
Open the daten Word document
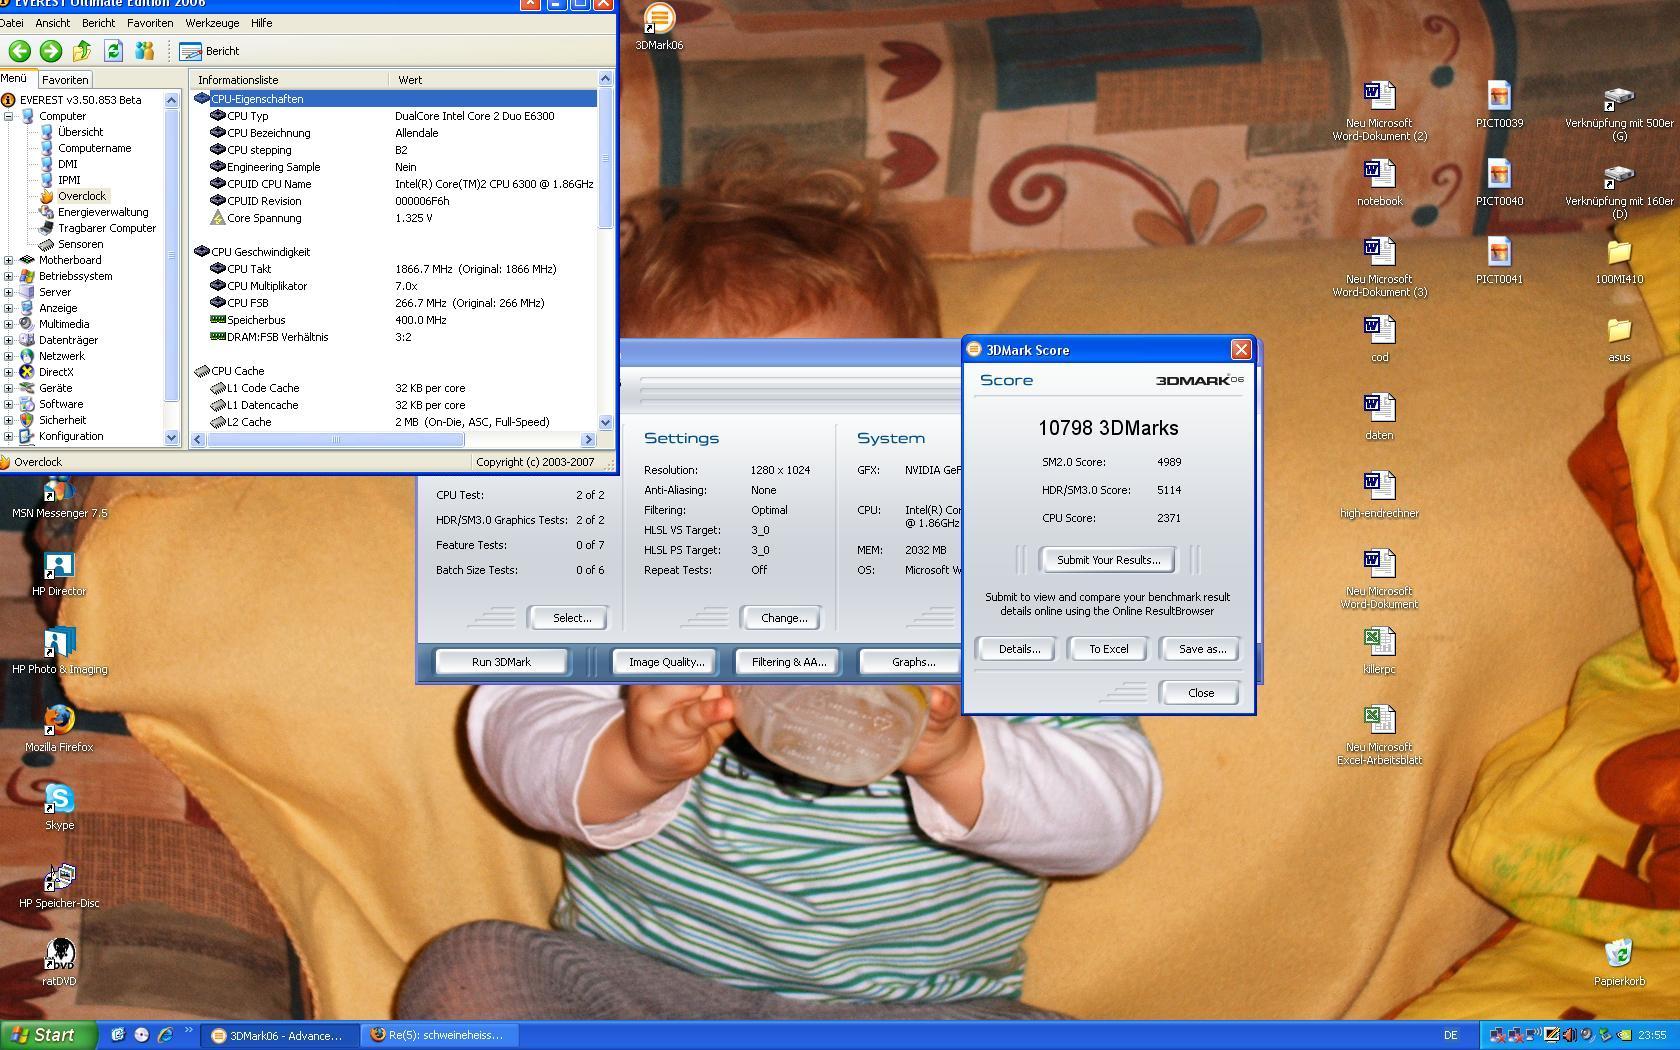[1379, 416]
